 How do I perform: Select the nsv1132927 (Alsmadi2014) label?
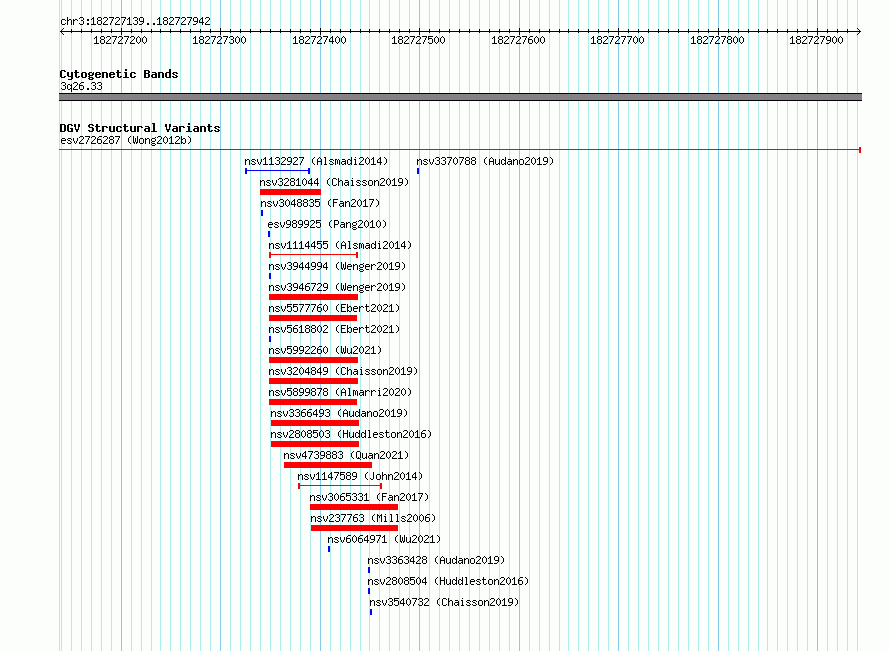[316, 161]
